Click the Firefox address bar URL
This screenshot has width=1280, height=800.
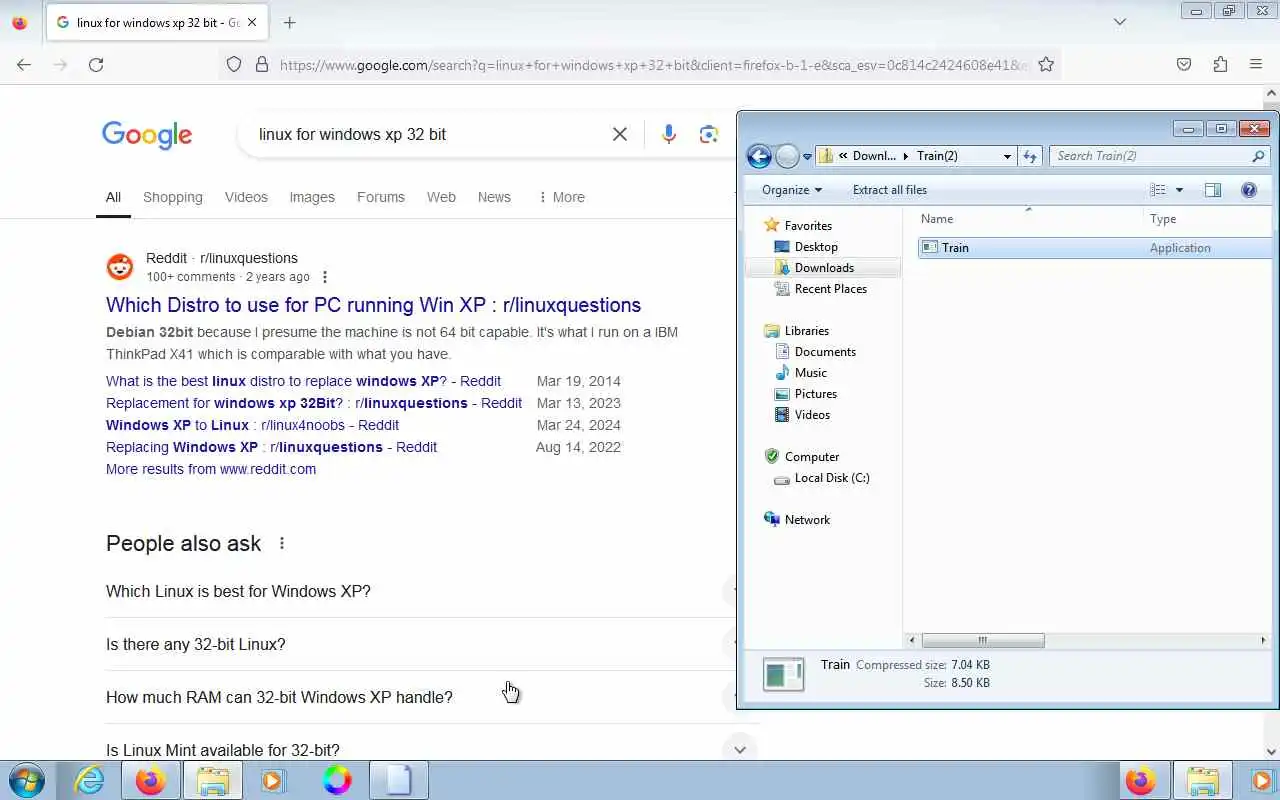pyautogui.click(x=654, y=65)
